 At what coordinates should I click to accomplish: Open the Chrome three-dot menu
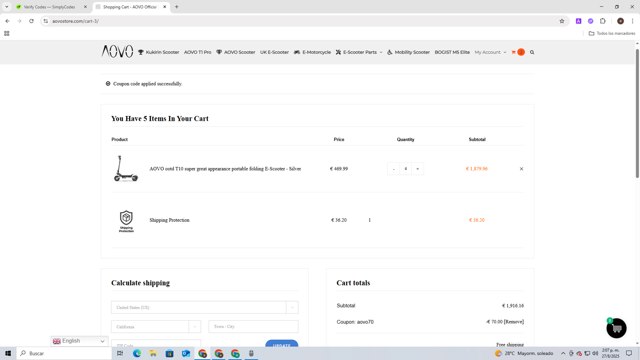(632, 21)
